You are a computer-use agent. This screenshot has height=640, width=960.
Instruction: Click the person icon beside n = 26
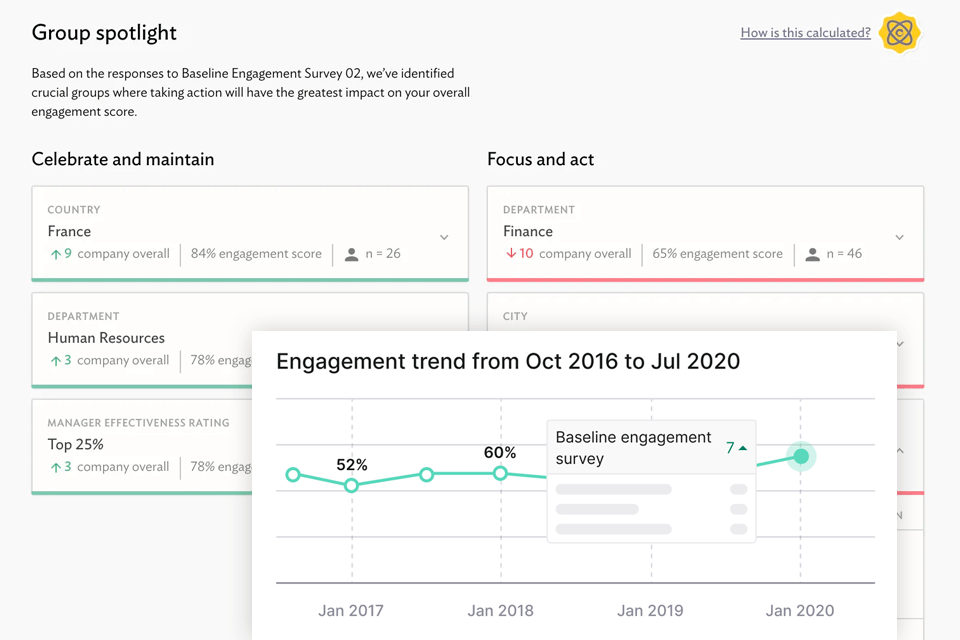pos(351,254)
